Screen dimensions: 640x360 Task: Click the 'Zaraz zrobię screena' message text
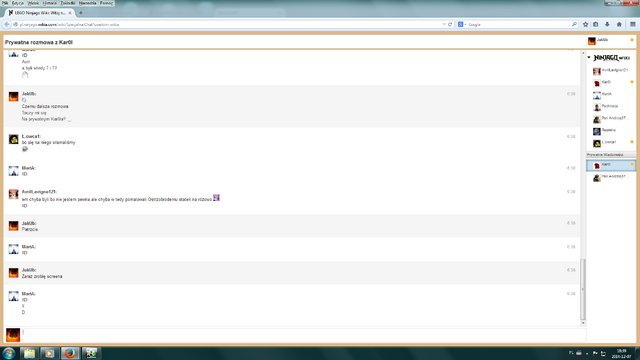pos(42,277)
